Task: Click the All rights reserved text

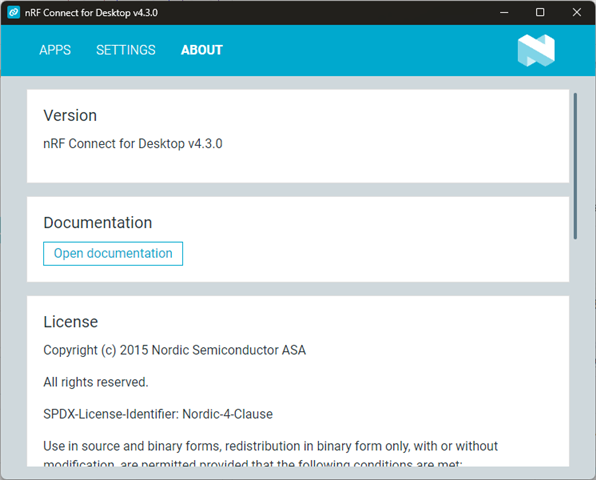Action: point(96,382)
